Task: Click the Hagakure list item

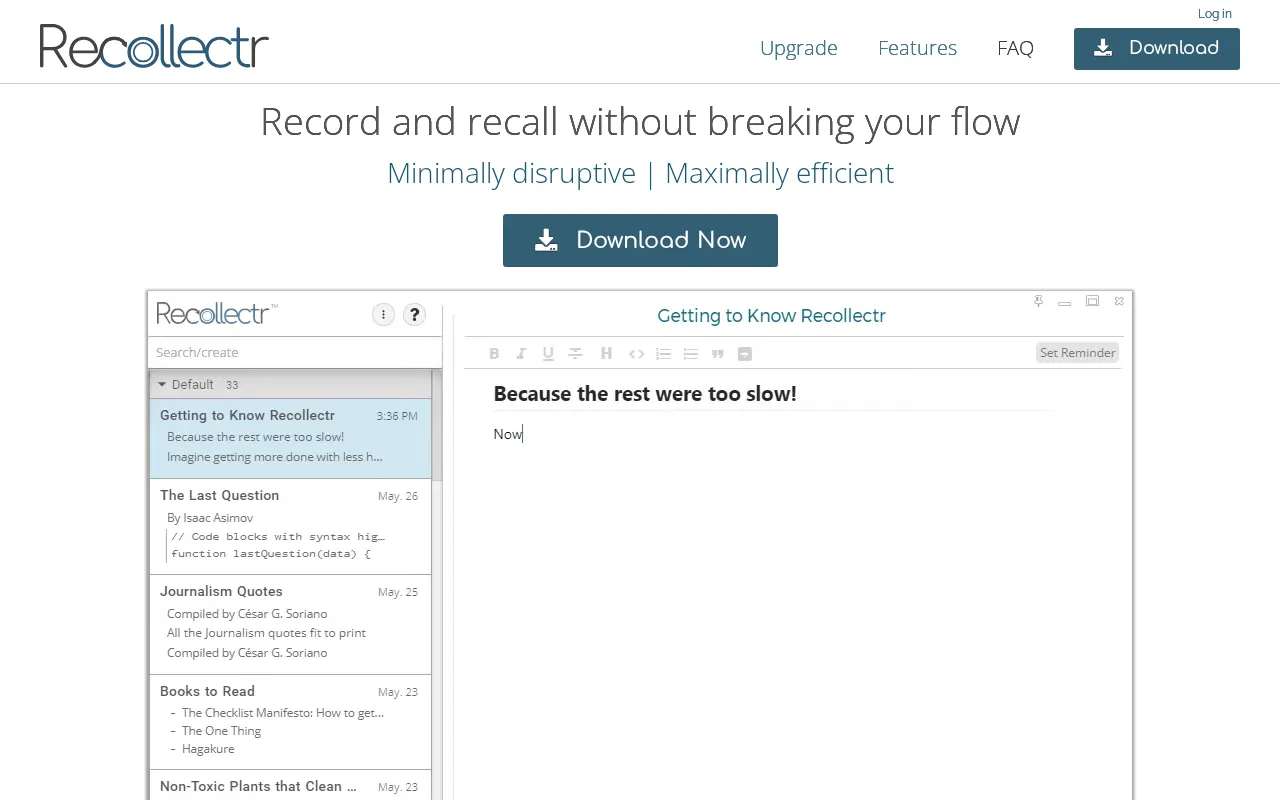Action: click(x=208, y=749)
